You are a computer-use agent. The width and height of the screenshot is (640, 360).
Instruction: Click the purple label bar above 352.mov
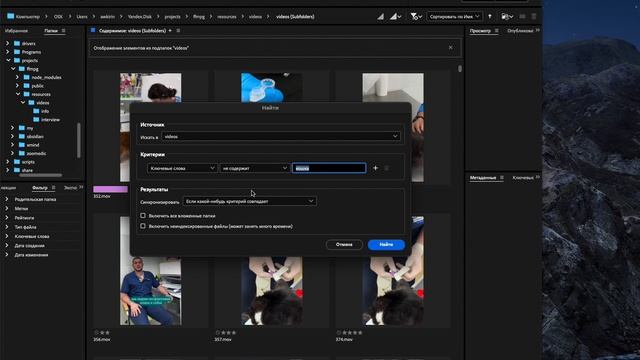110,189
